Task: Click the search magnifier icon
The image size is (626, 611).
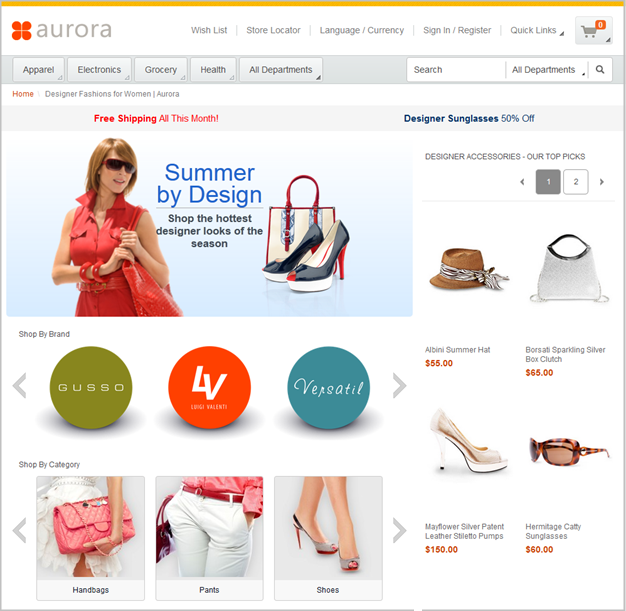Action: [x=600, y=69]
